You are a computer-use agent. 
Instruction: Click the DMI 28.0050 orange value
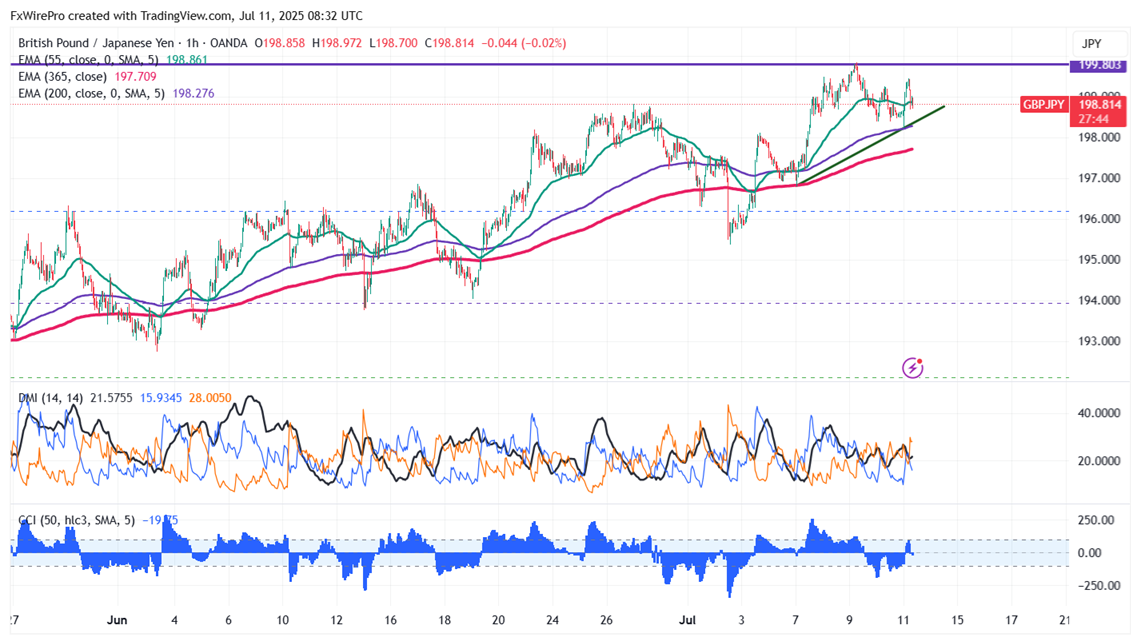[210, 398]
